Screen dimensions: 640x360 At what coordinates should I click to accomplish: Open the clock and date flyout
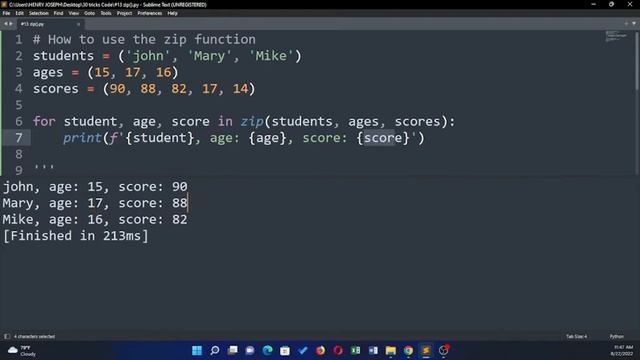[622, 351]
